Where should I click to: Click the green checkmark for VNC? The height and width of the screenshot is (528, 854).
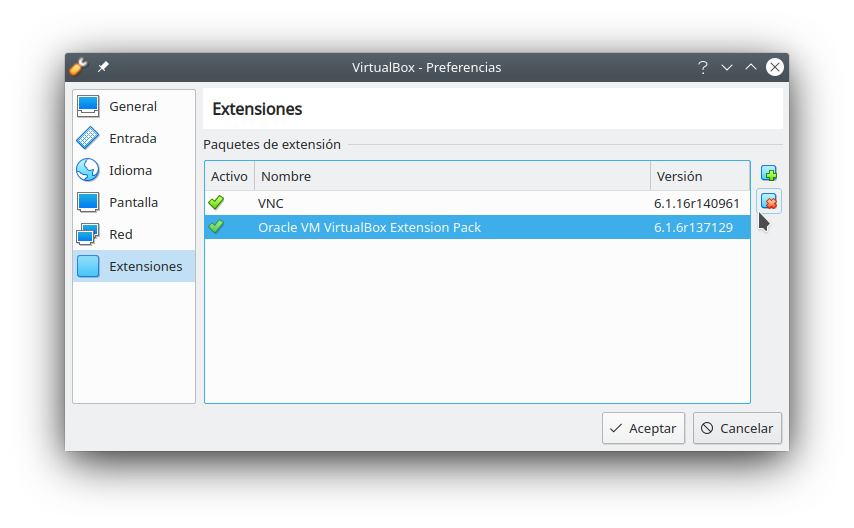(216, 203)
